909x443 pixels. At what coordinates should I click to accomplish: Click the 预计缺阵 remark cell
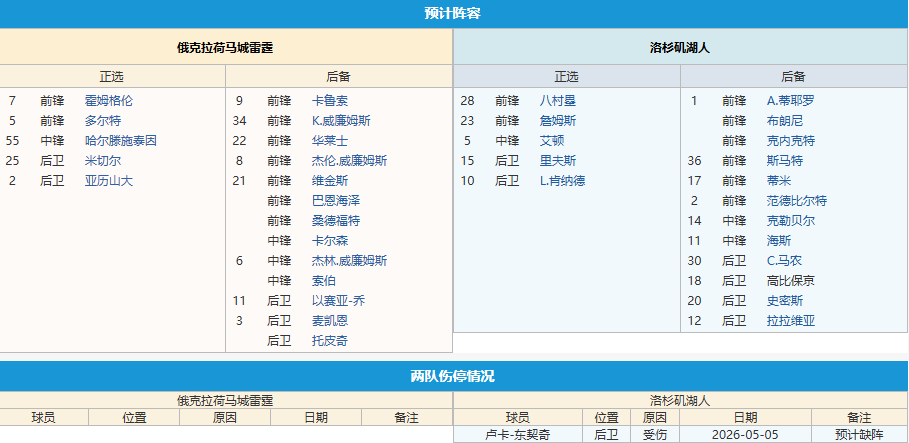coord(859,435)
